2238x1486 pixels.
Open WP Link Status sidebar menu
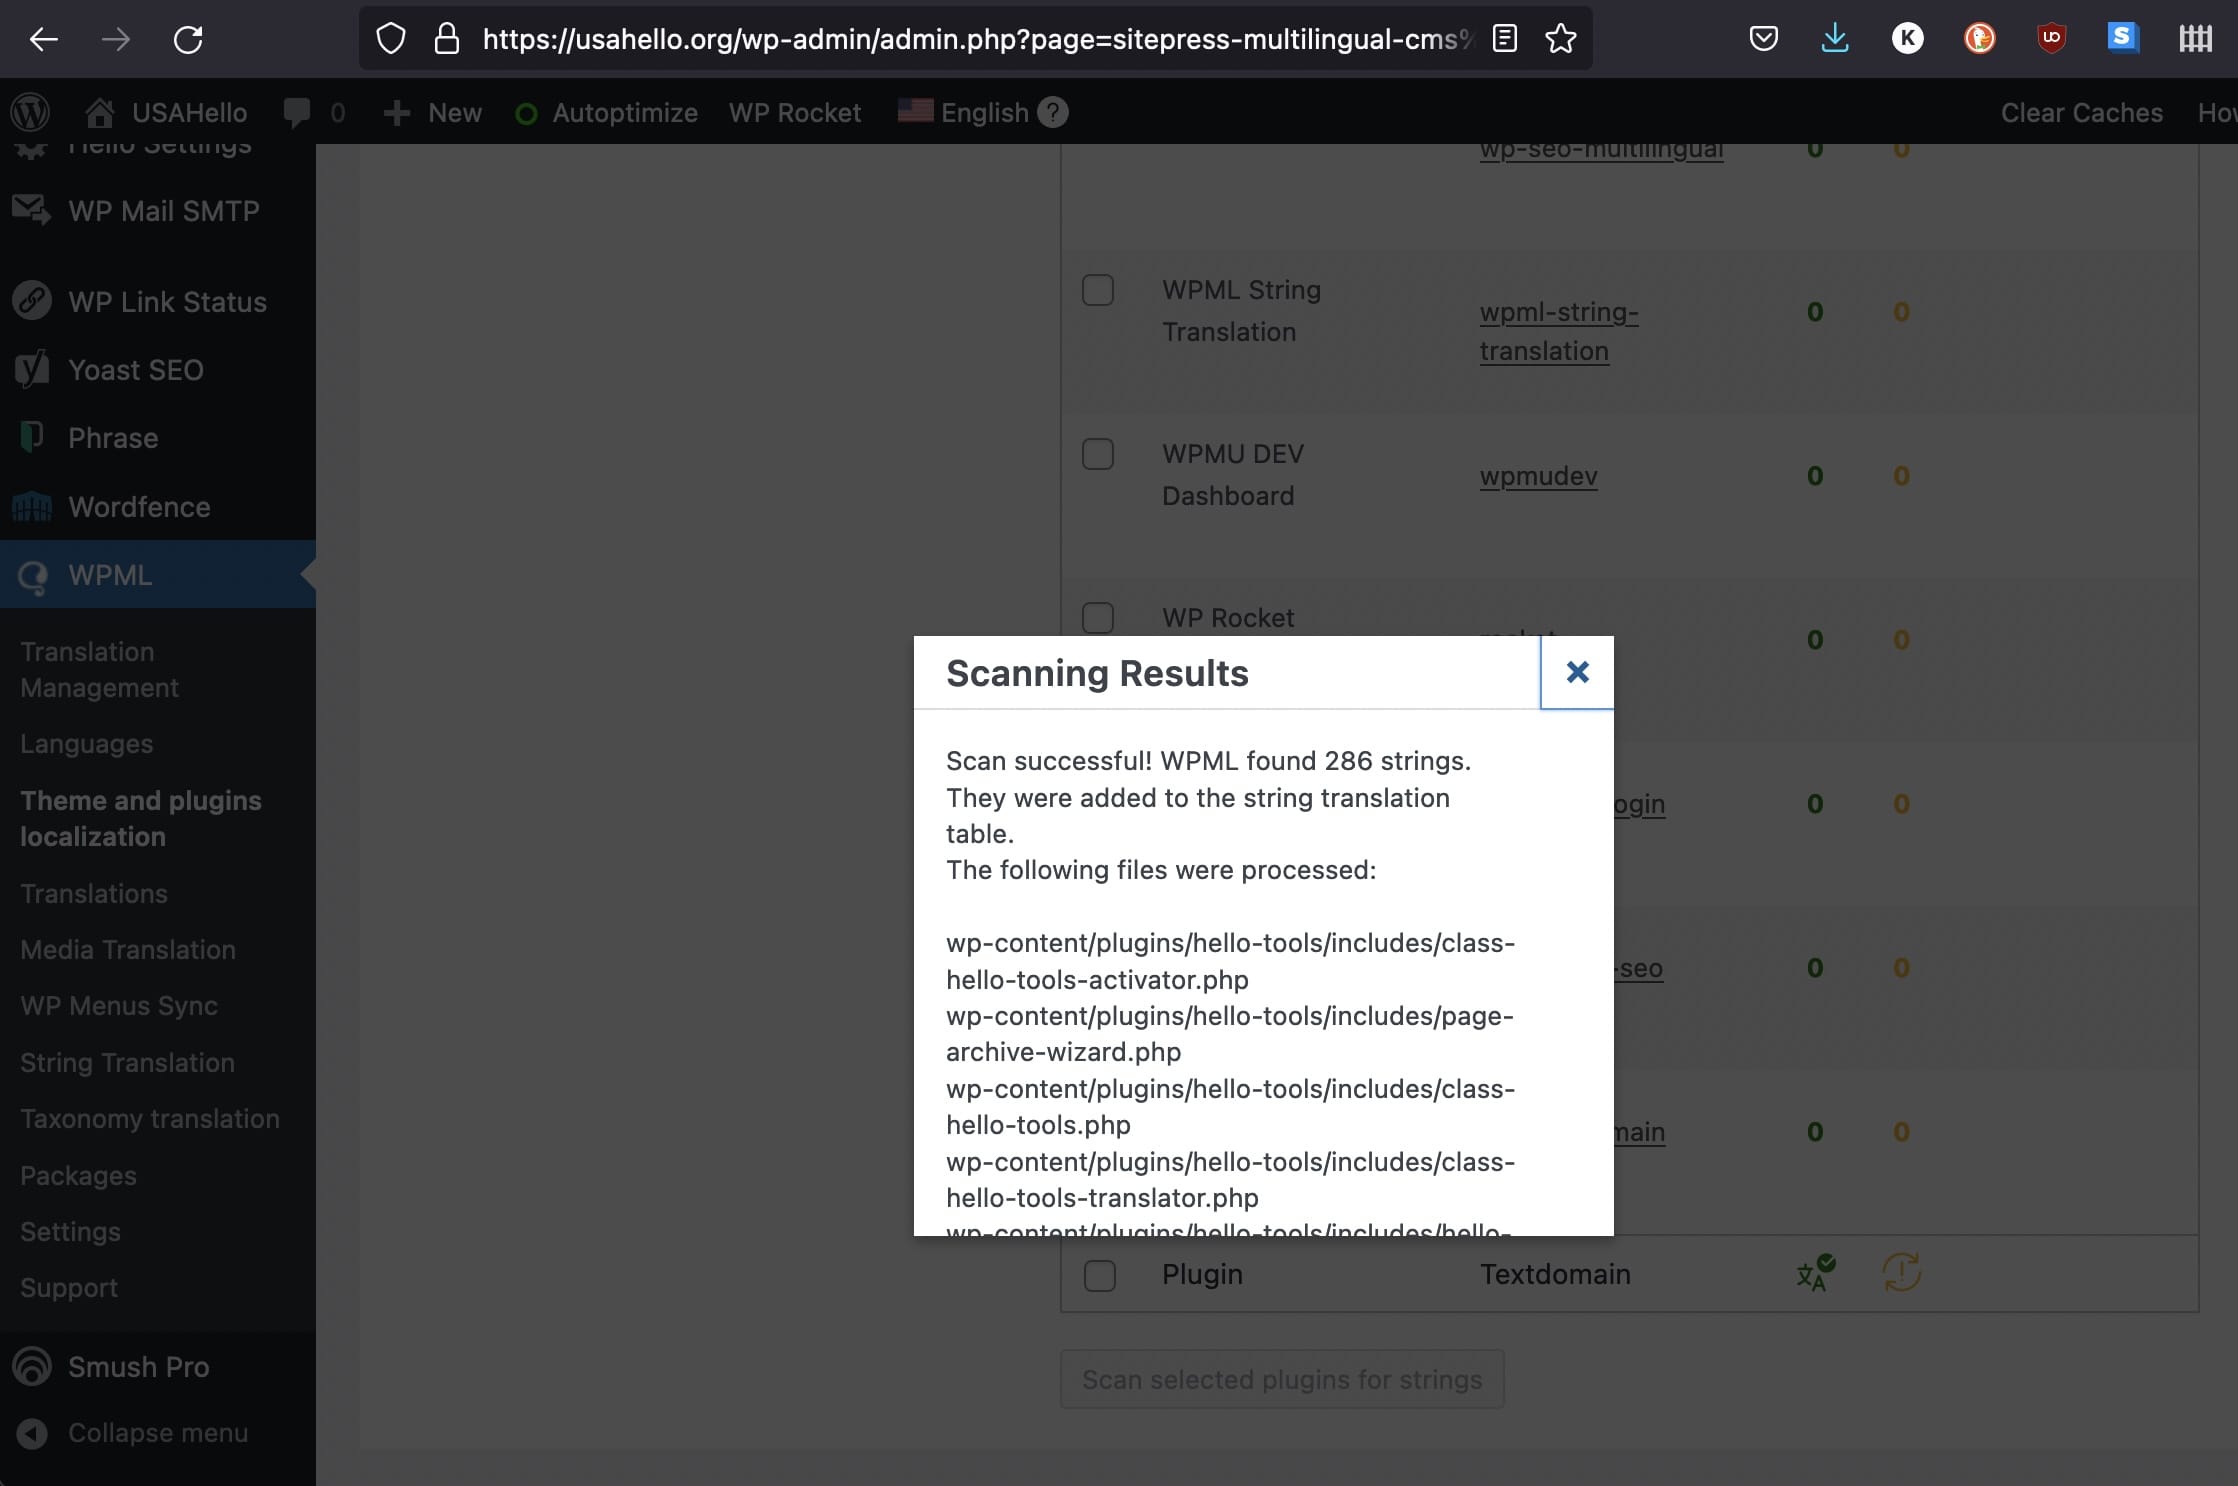(158, 302)
